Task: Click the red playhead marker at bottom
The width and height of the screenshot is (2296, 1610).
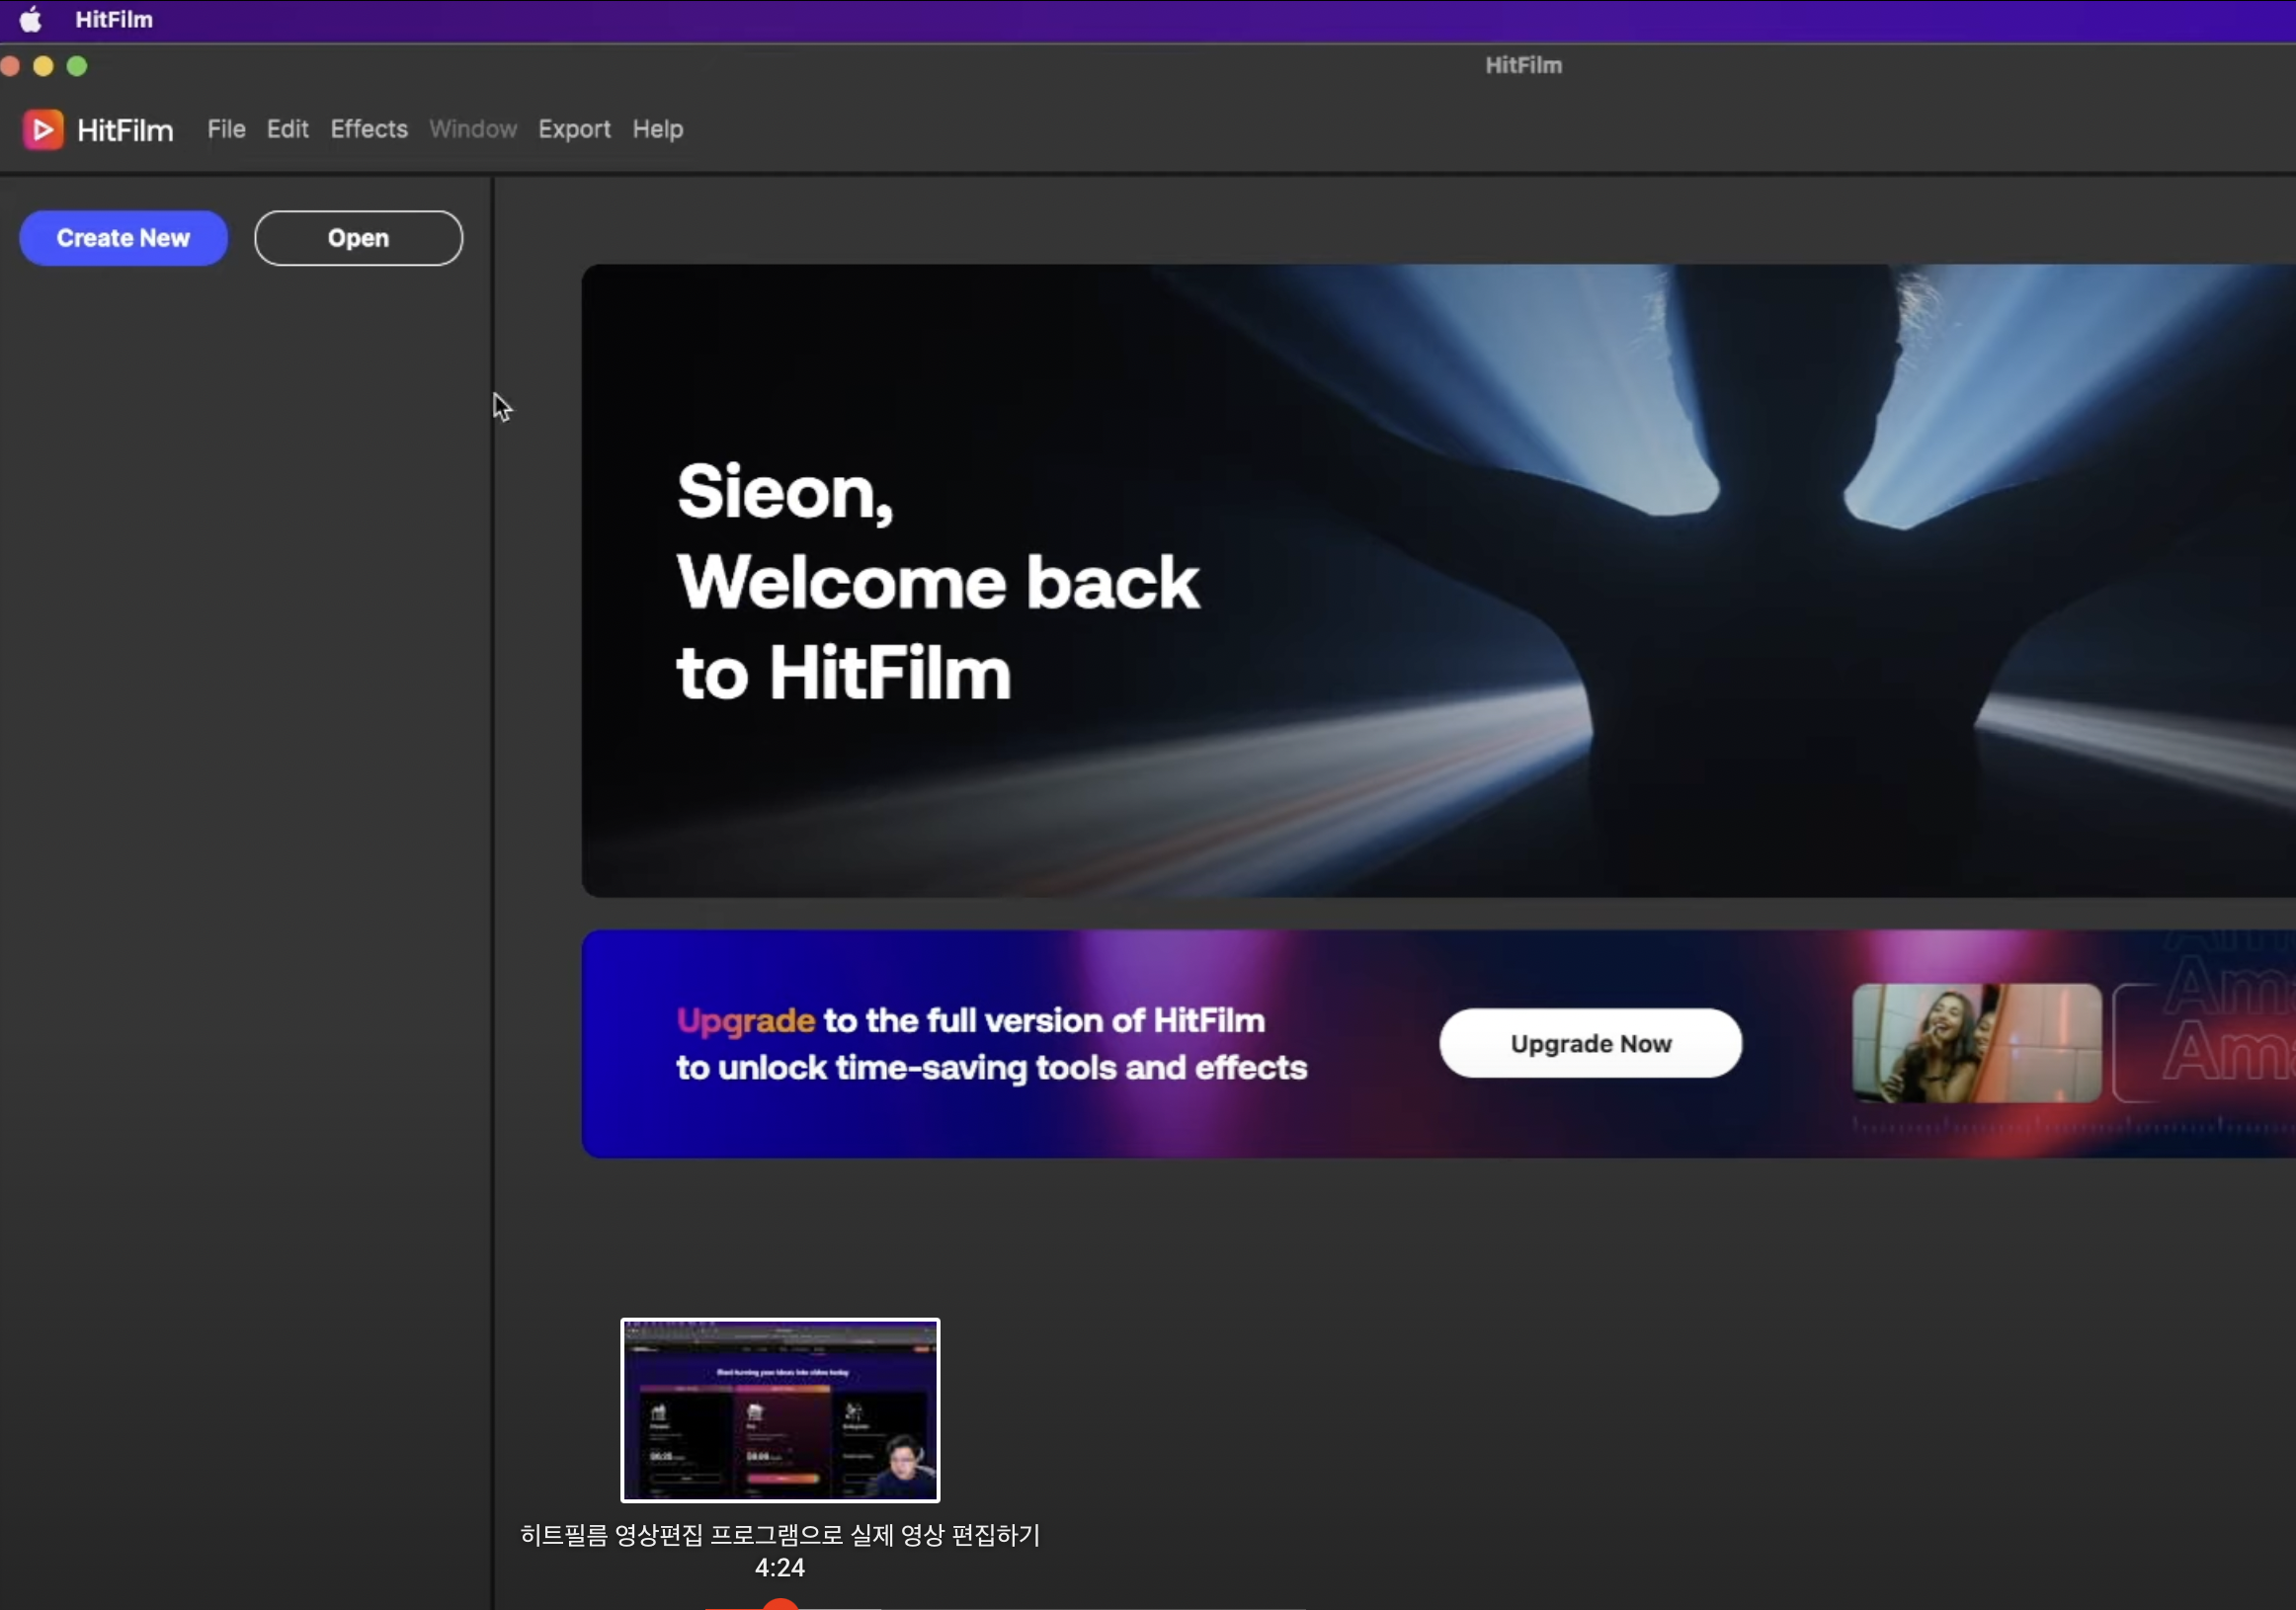Action: click(x=780, y=1603)
